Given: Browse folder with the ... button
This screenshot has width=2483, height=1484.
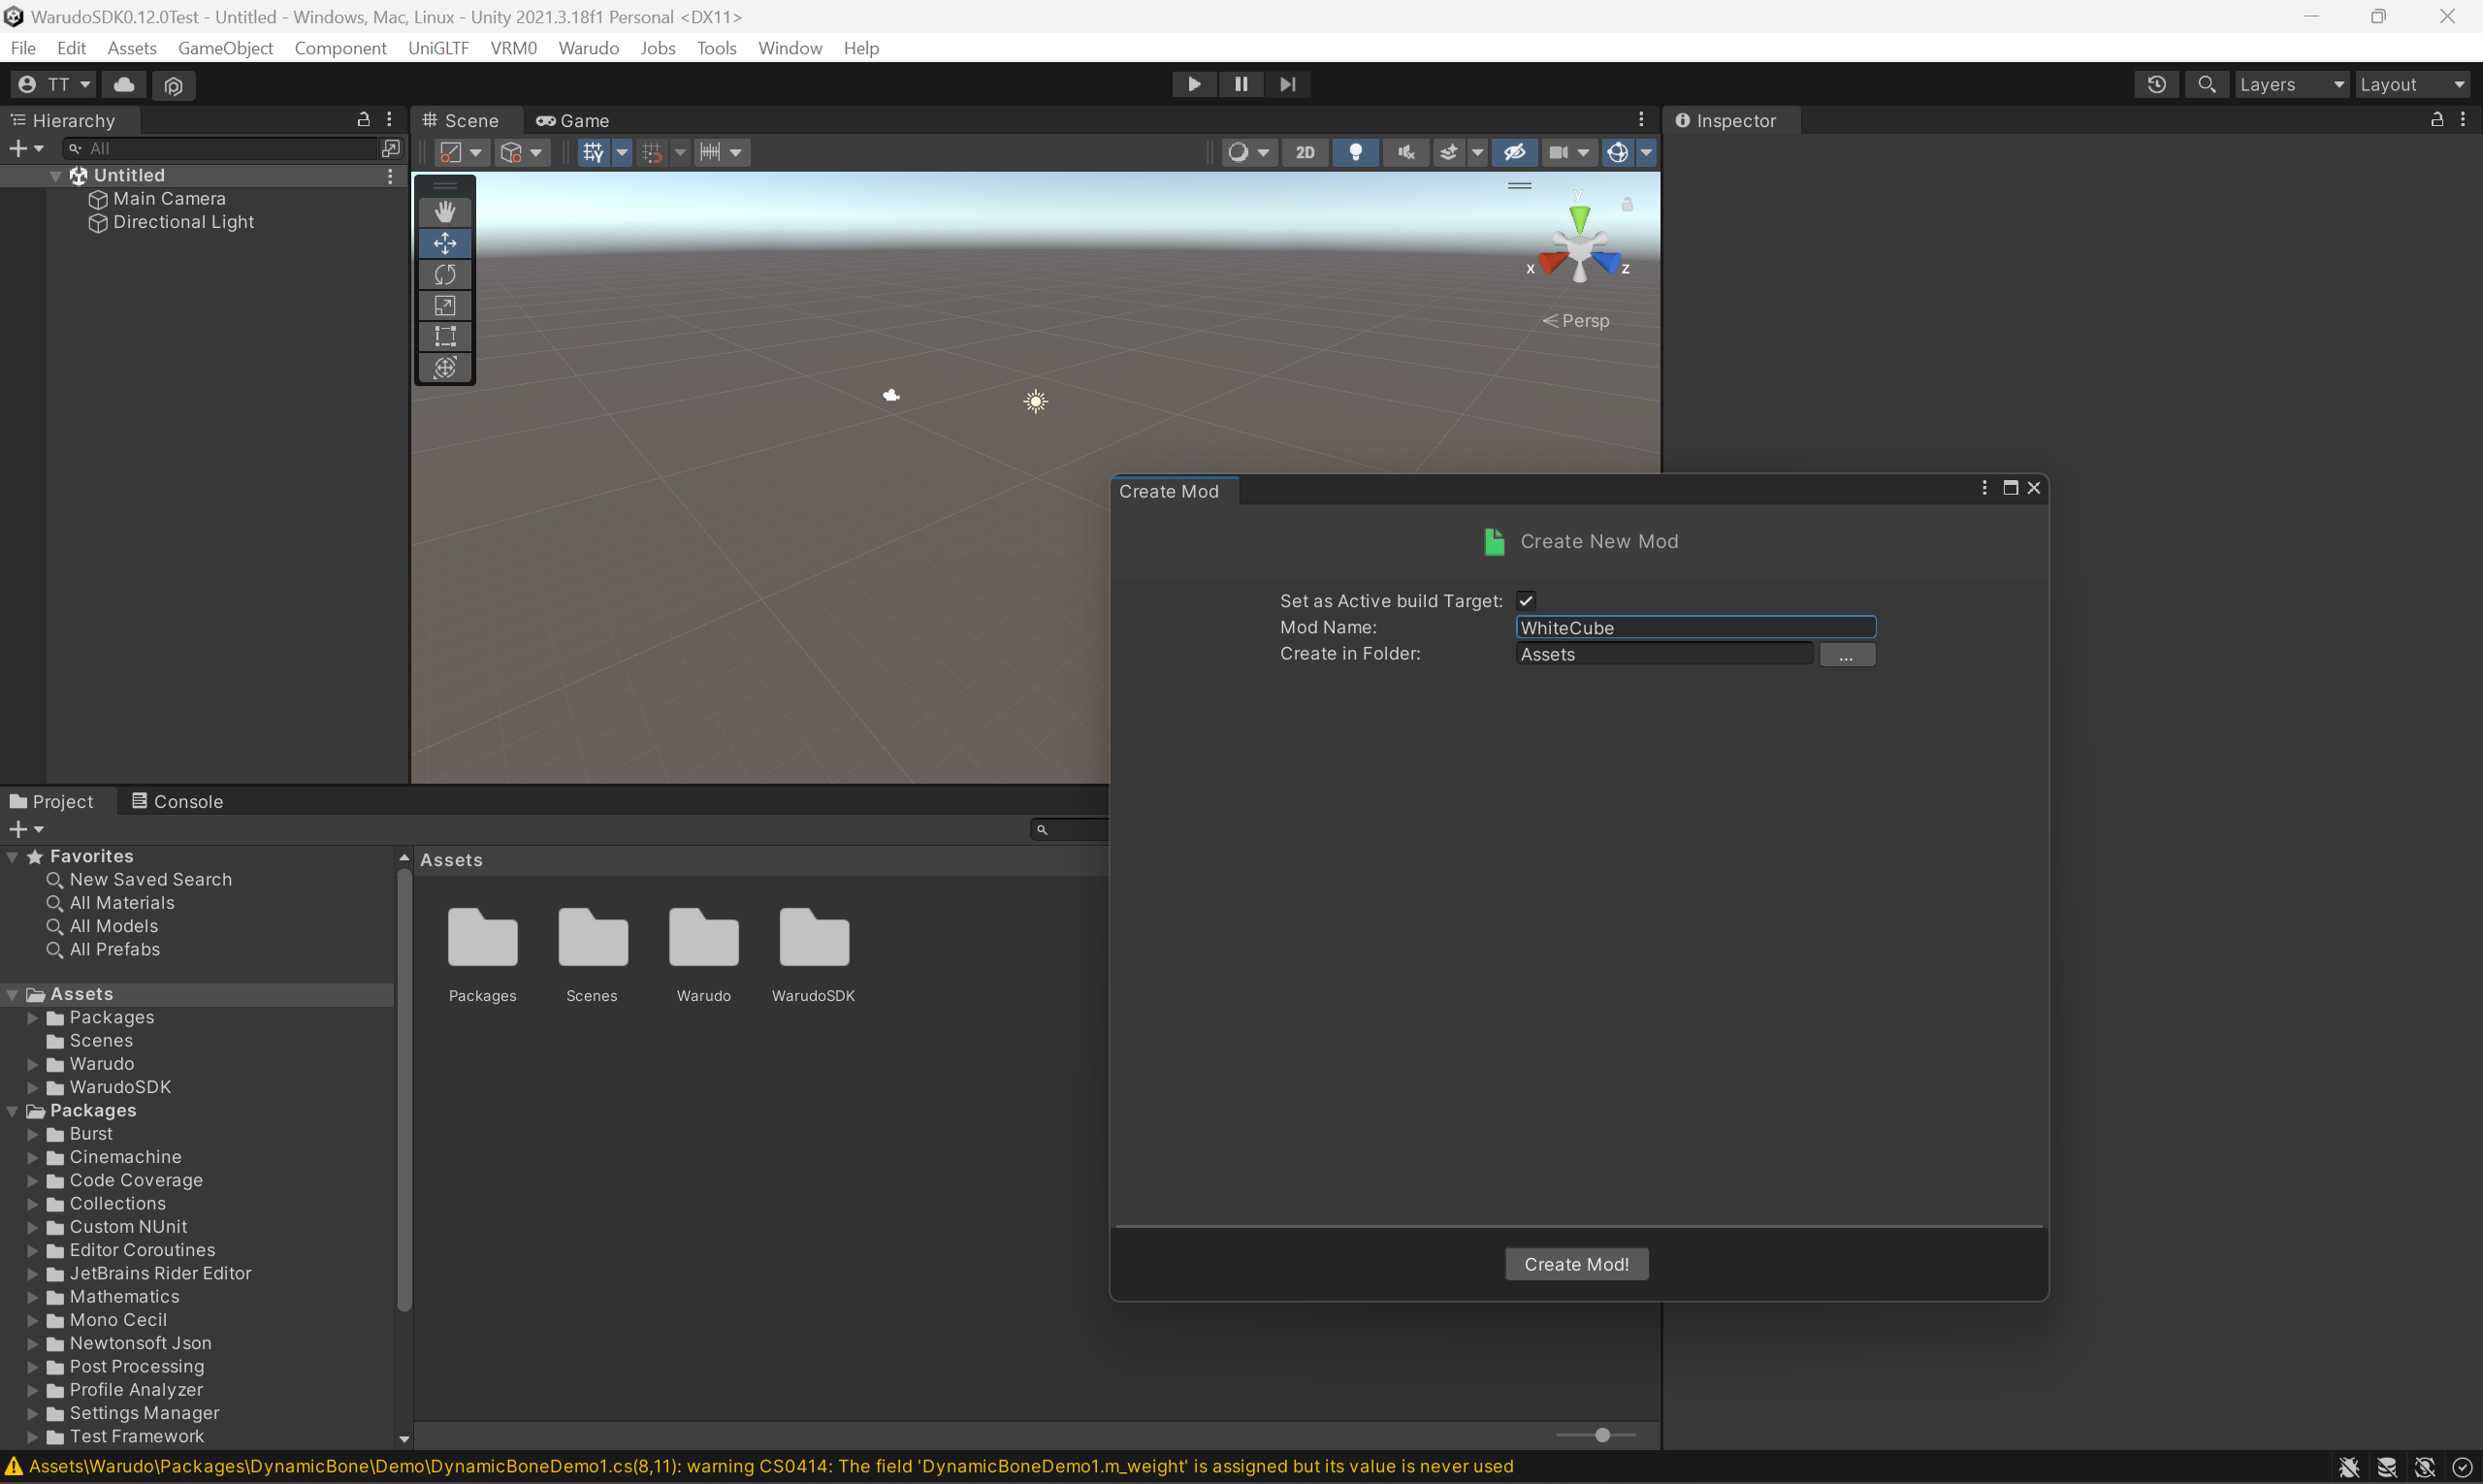Looking at the screenshot, I should pyautogui.click(x=1846, y=655).
